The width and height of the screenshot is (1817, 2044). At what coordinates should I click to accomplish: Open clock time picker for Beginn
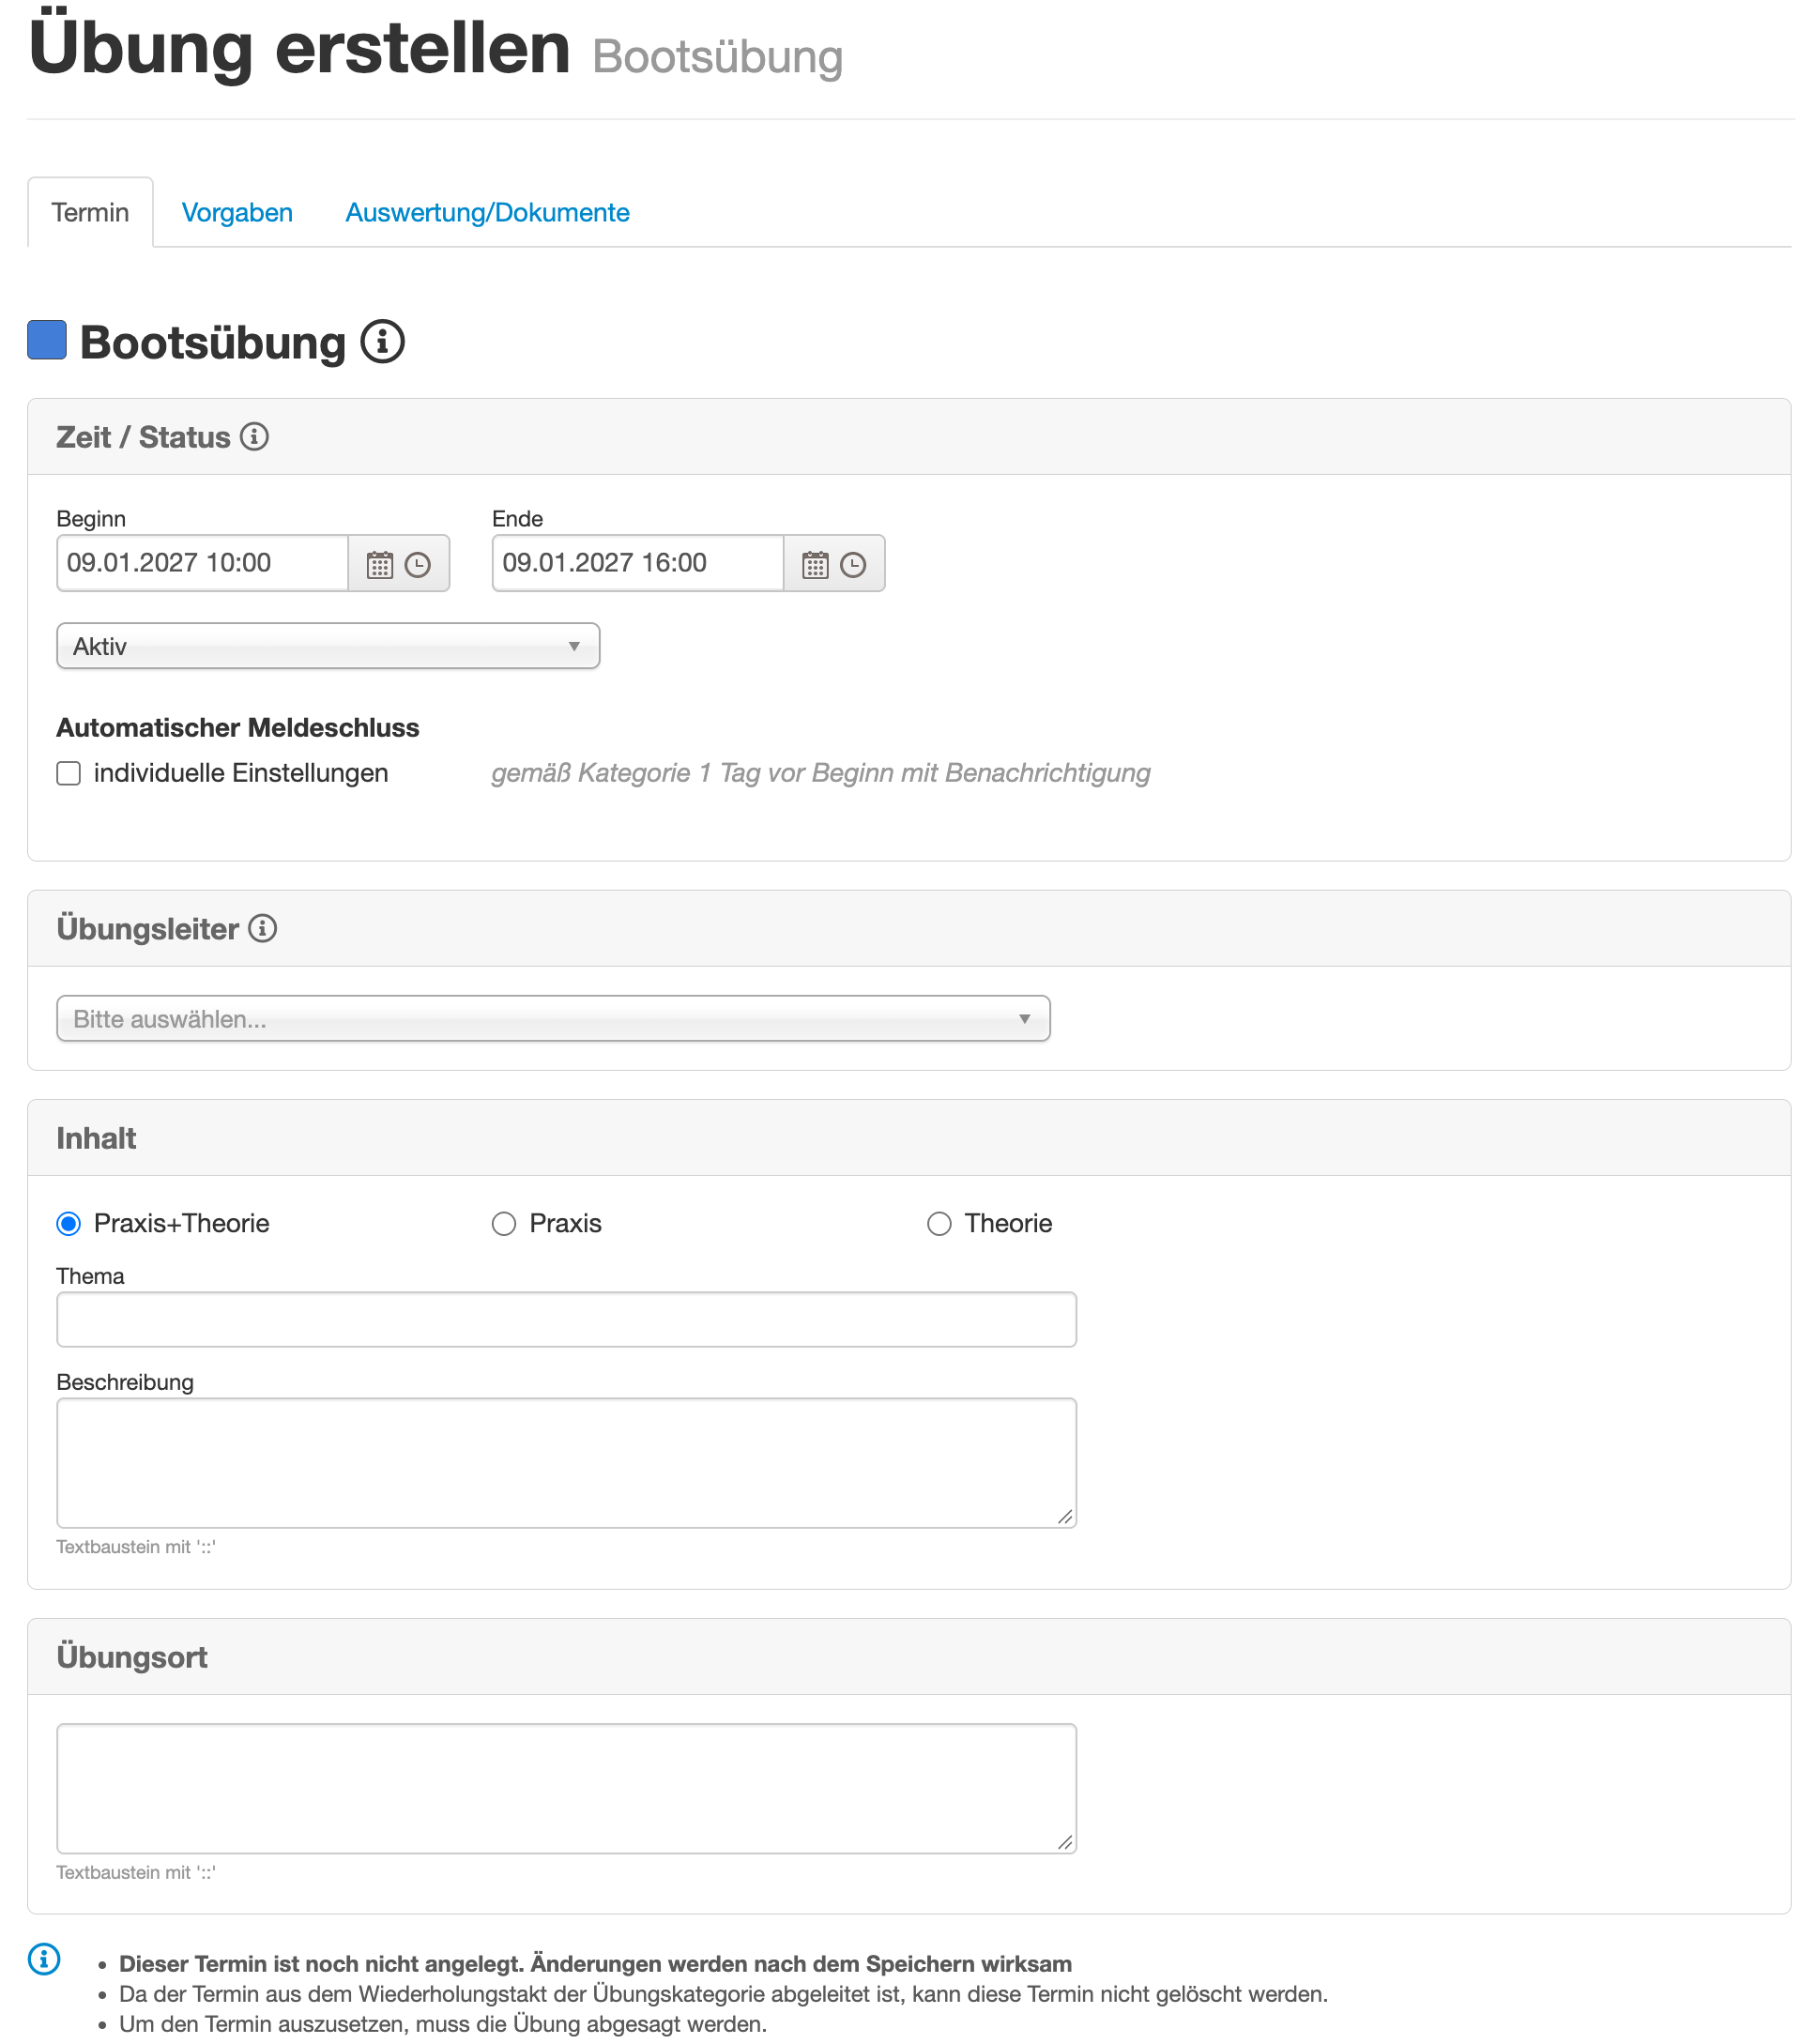tap(417, 565)
